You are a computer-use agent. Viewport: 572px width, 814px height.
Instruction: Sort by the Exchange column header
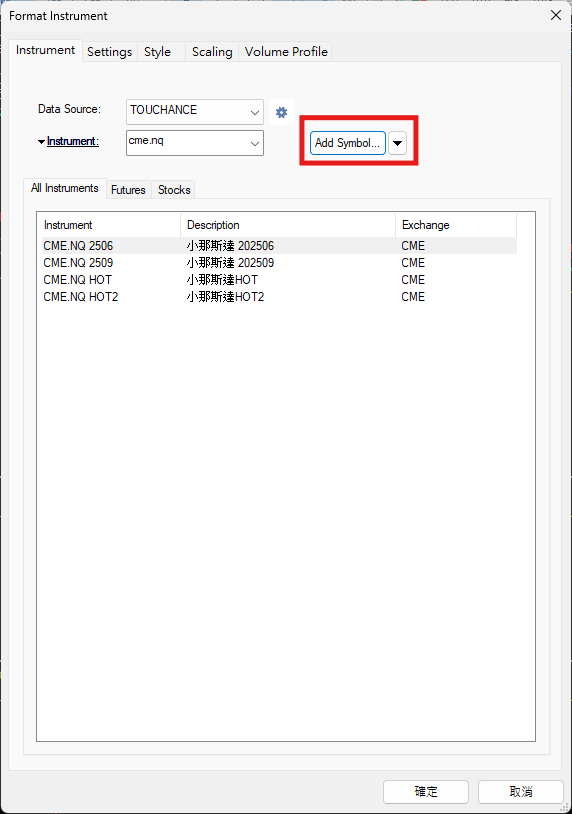456,225
